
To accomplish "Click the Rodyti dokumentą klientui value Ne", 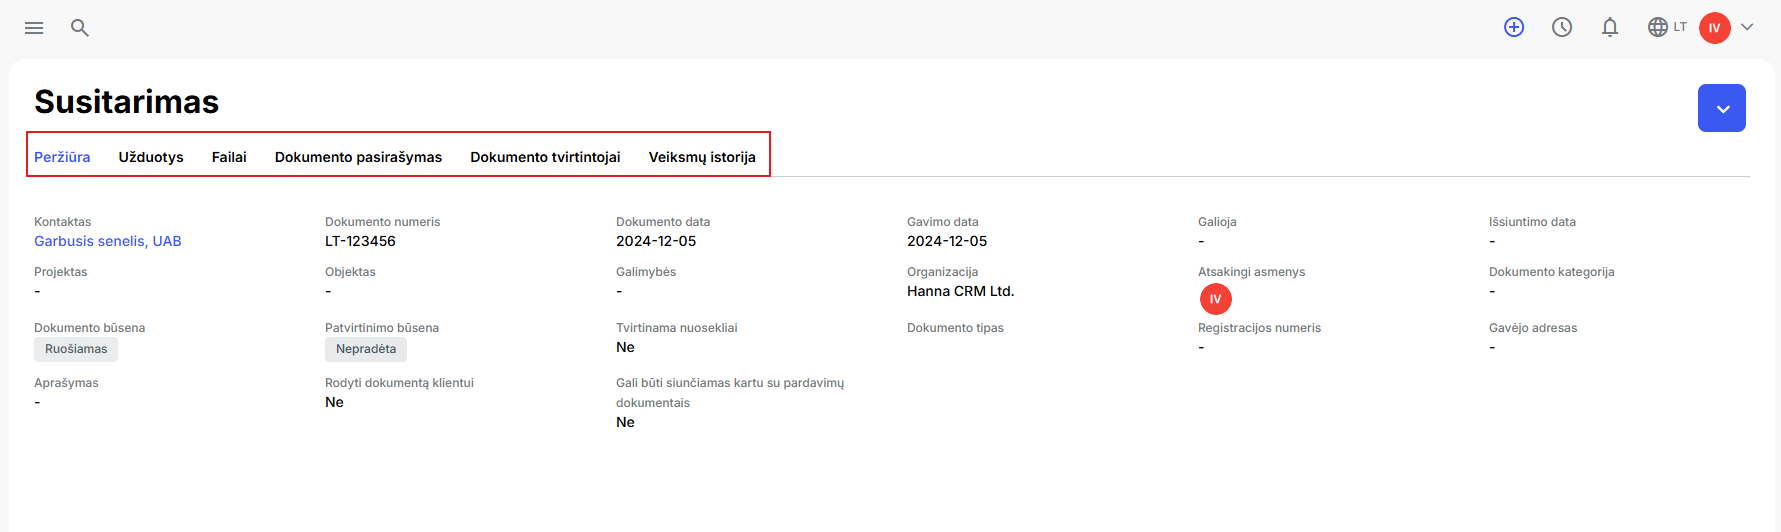I will pos(334,402).
